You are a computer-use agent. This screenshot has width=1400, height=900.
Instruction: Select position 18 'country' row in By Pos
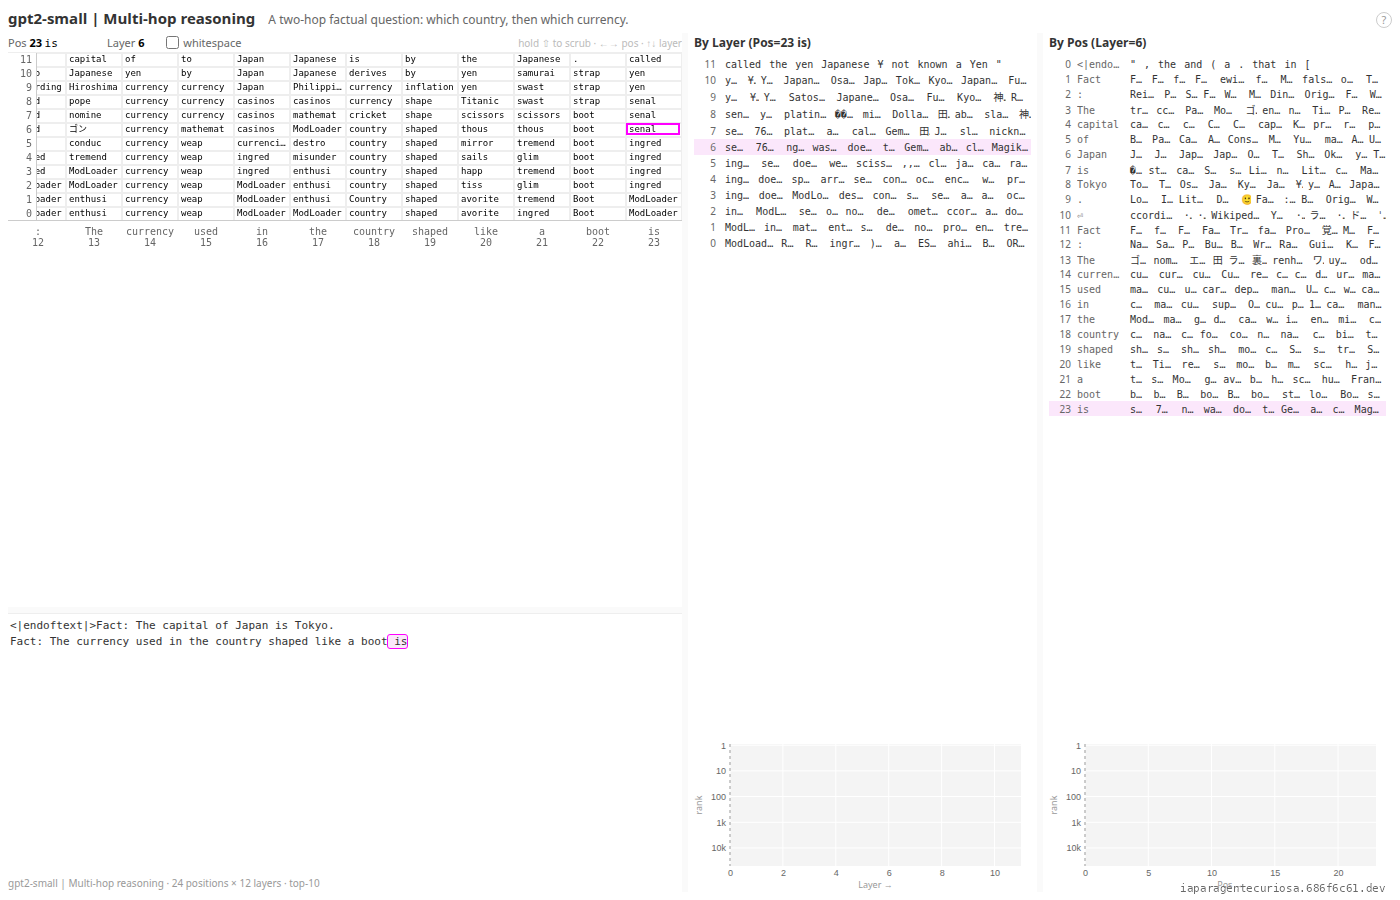1217,334
